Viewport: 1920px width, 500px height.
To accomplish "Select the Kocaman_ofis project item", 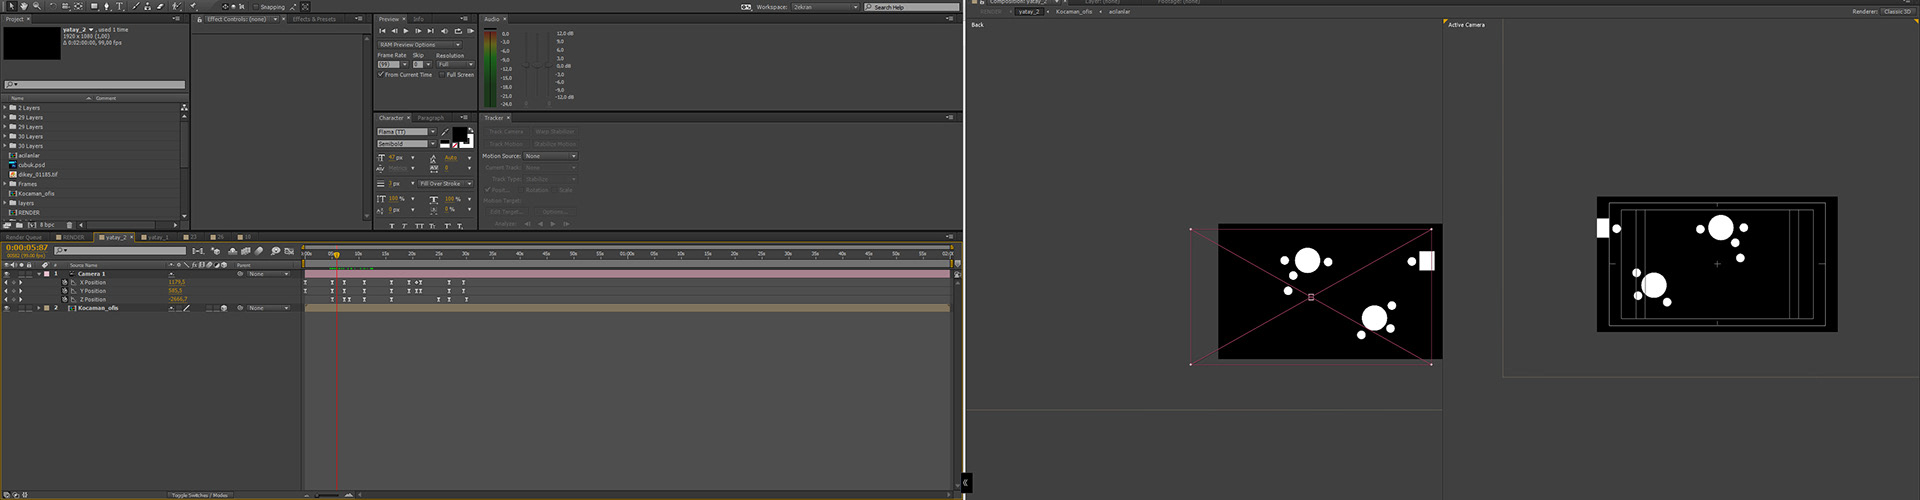I will click(x=35, y=194).
